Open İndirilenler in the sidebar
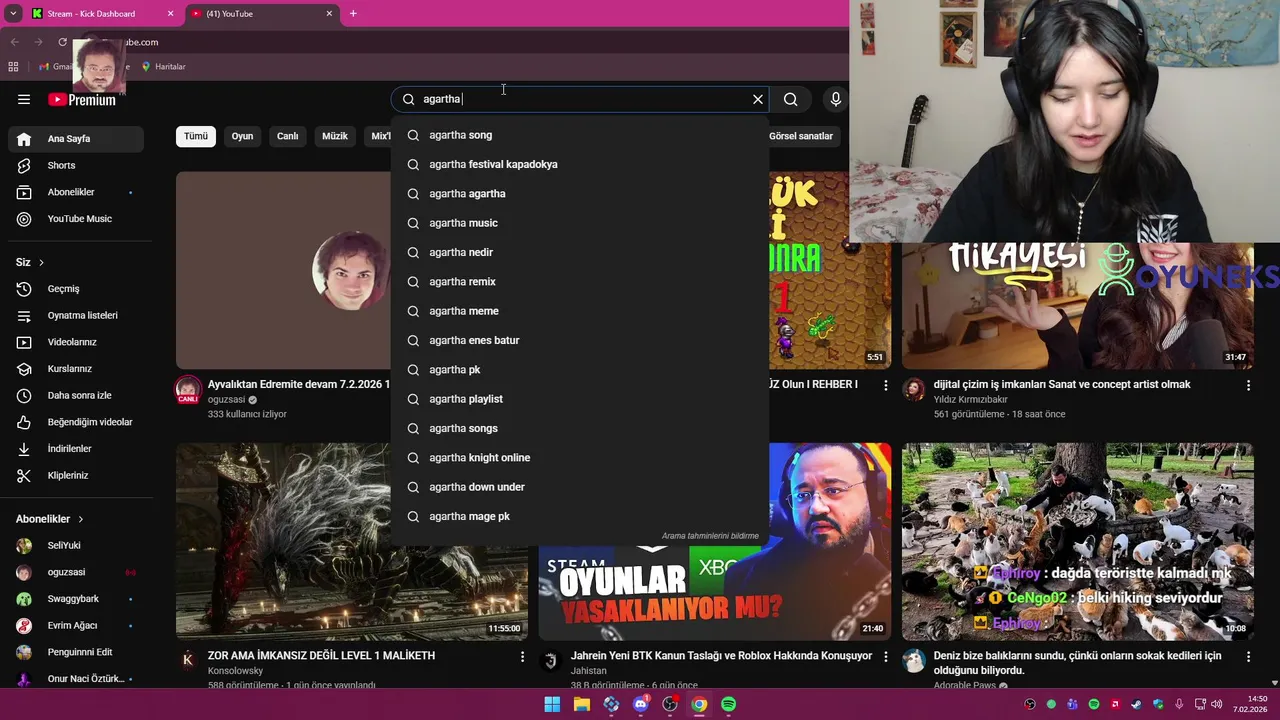Image resolution: width=1280 pixels, height=720 pixels. click(x=76, y=449)
